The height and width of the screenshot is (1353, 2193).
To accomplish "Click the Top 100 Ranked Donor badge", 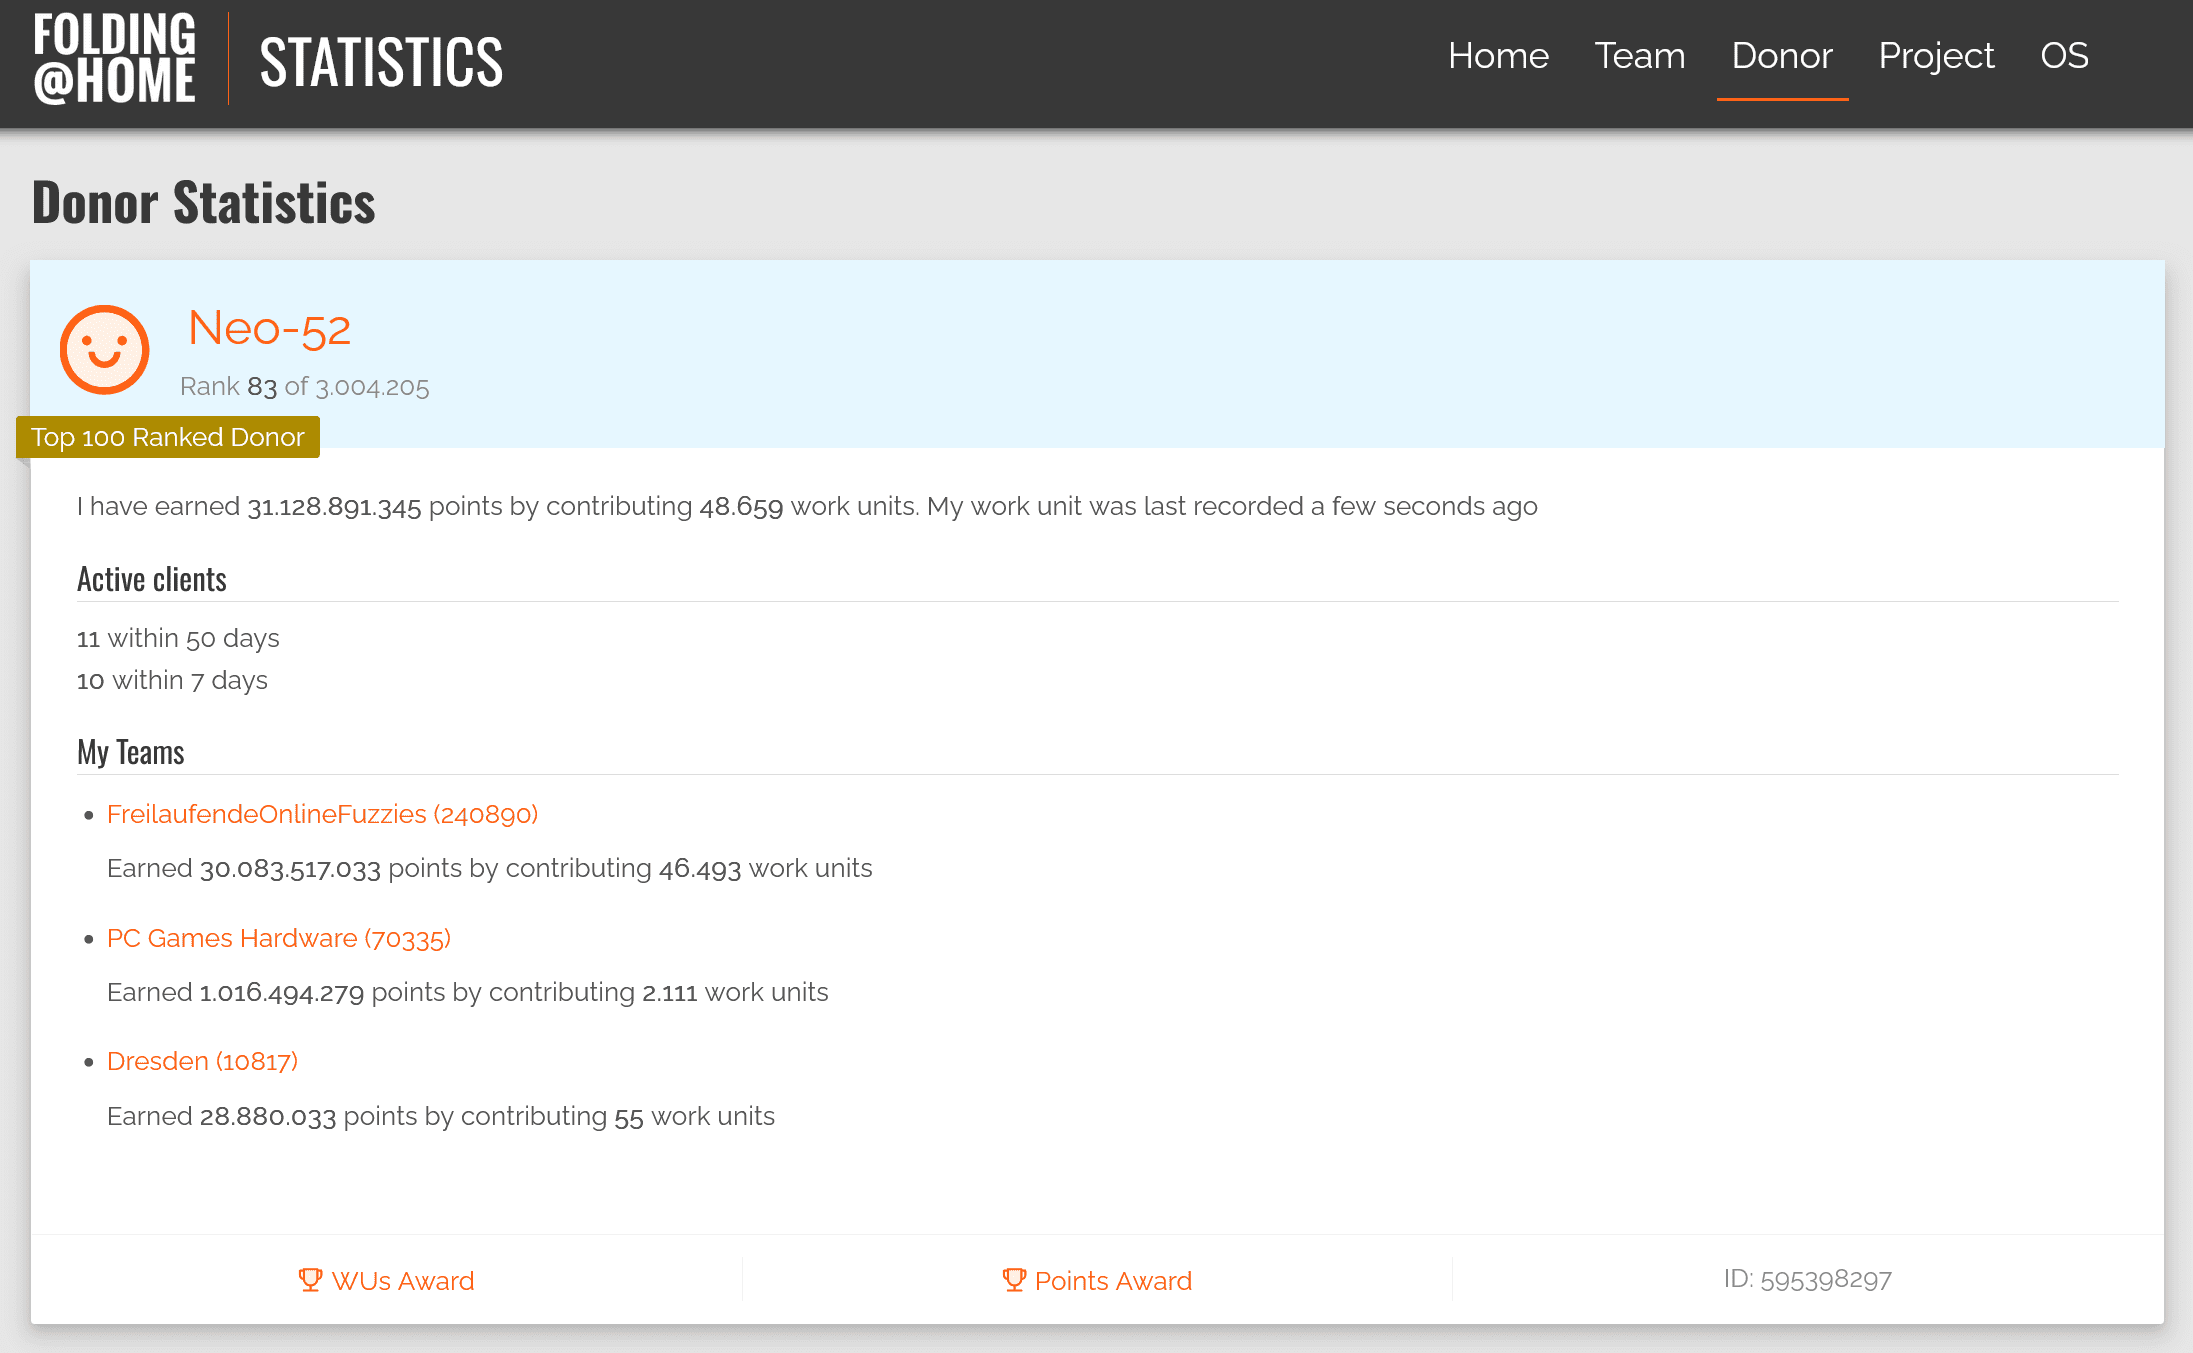I will click(x=167, y=437).
